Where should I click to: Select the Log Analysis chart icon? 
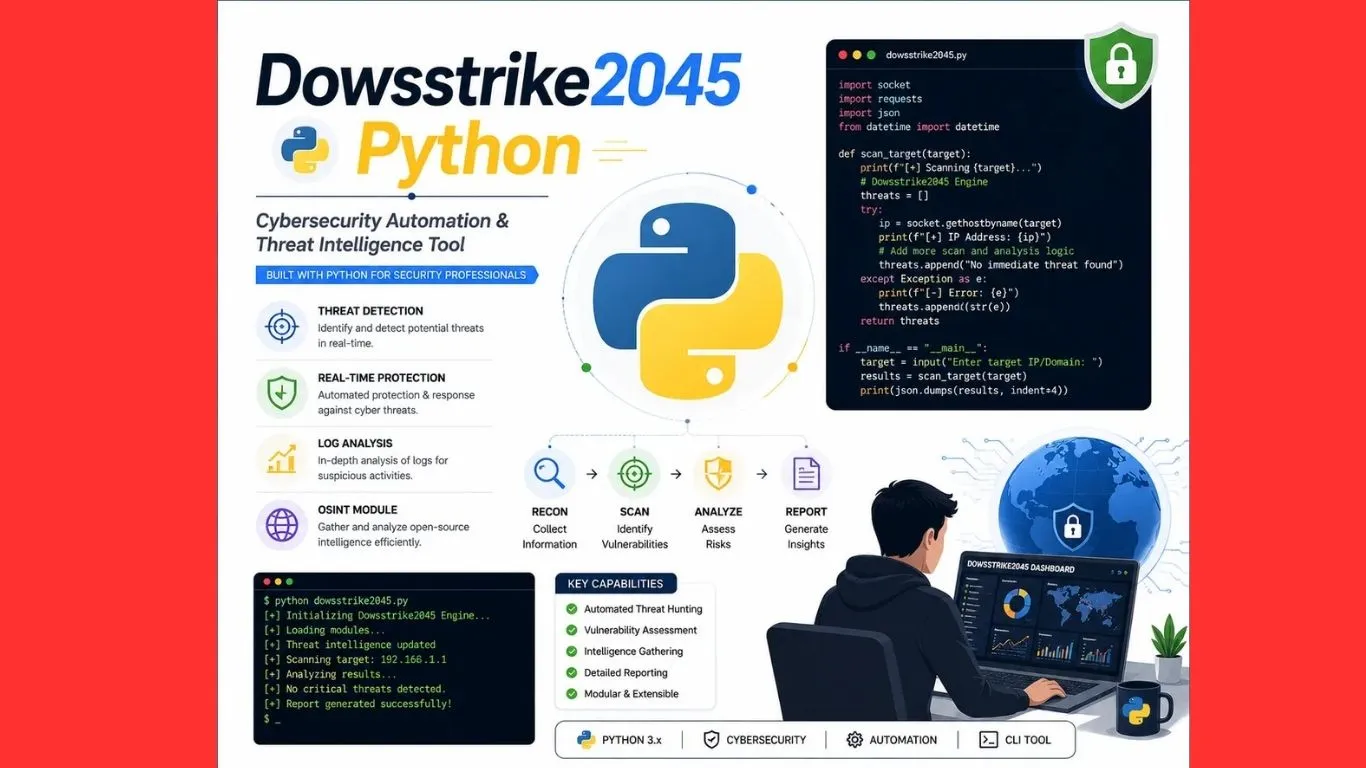pos(282,459)
